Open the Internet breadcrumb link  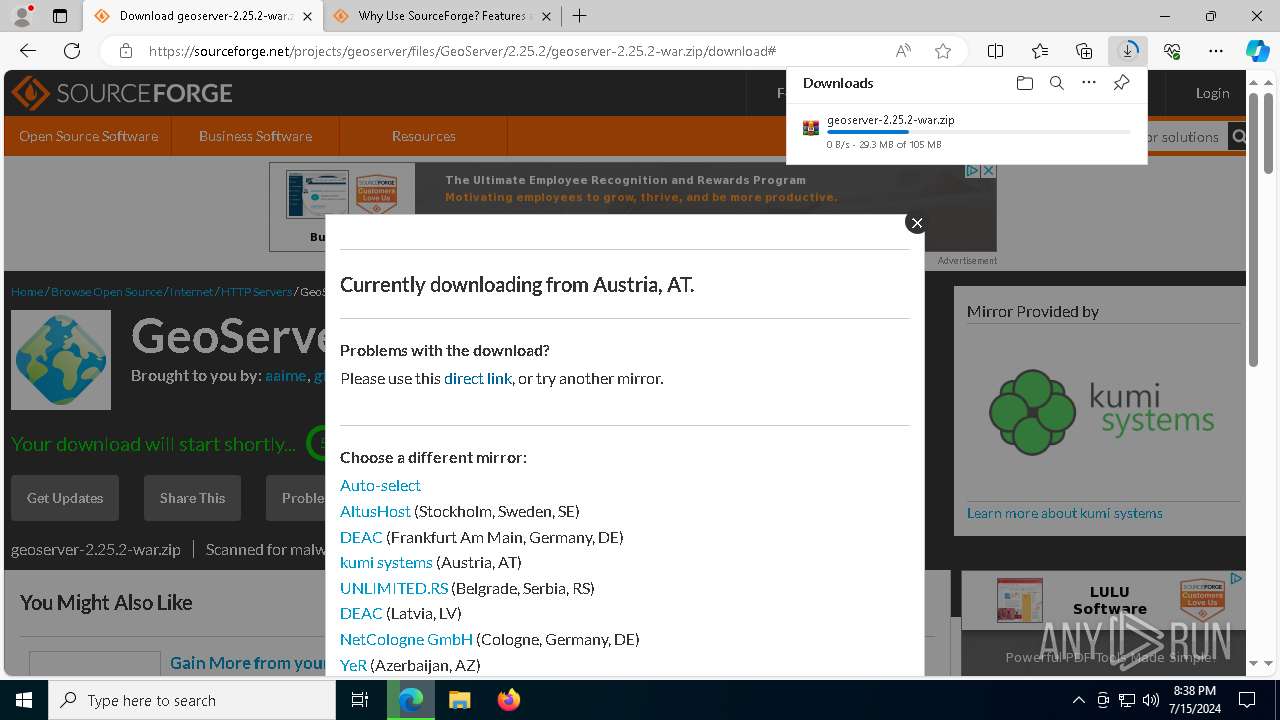pos(191,292)
